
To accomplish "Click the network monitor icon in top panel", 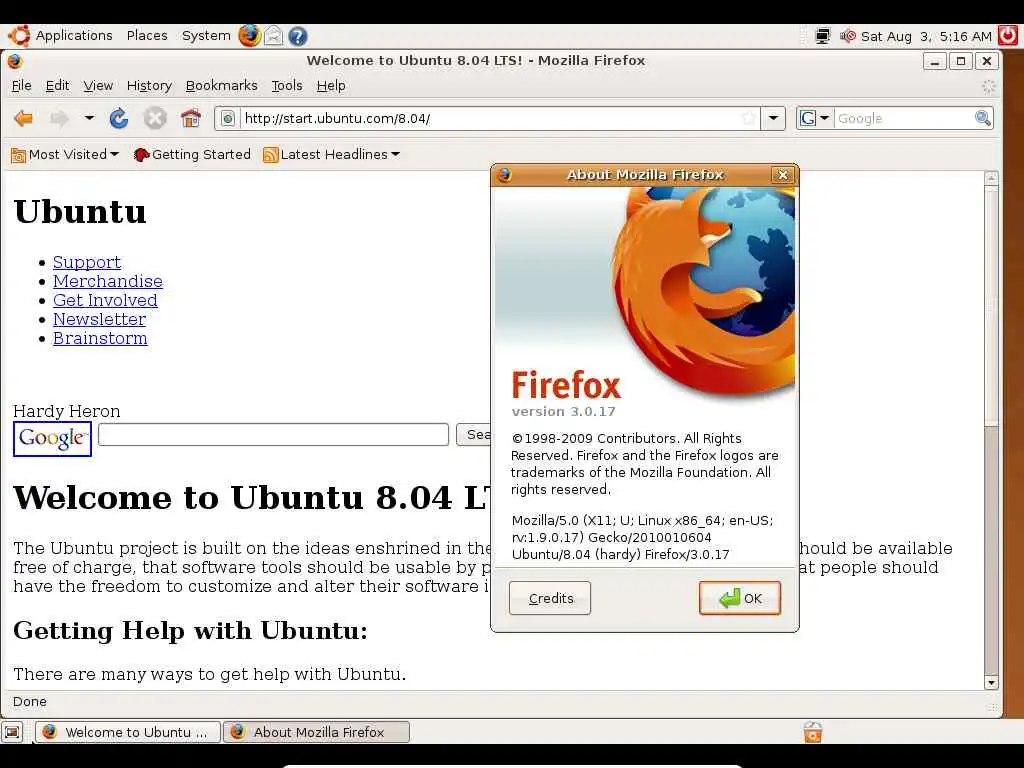I will pyautogui.click(x=823, y=36).
